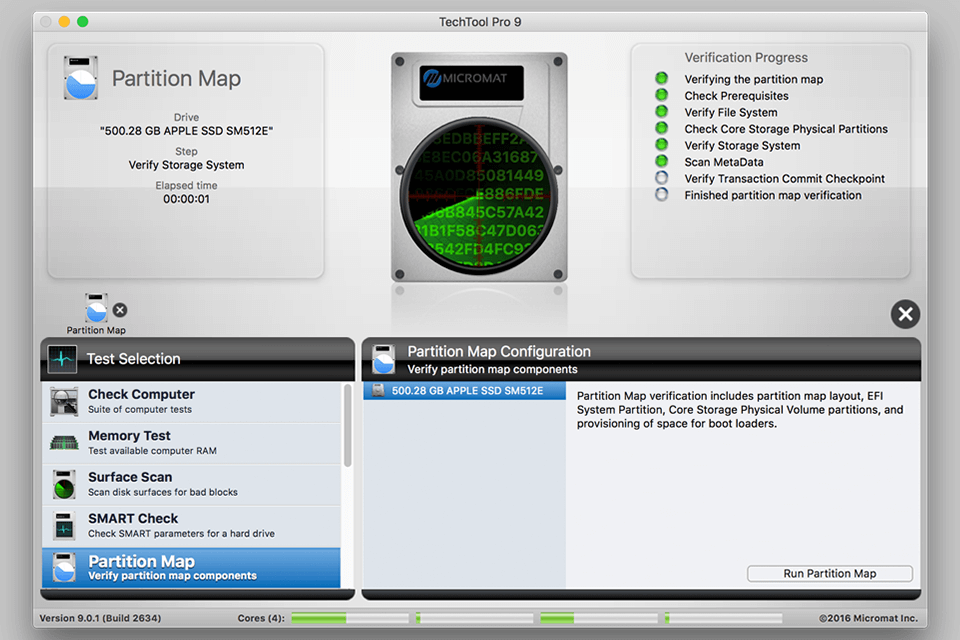The height and width of the screenshot is (640, 960).
Task: Click the ©2016 Micromat Inc. text
Action: pos(868,618)
